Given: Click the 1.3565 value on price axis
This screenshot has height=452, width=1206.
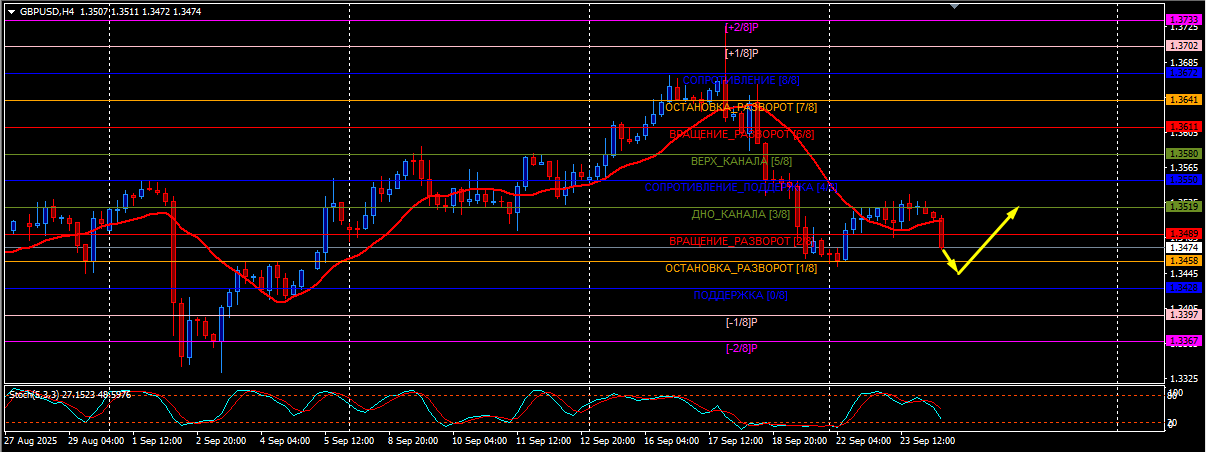Looking at the screenshot, I should click(1184, 168).
